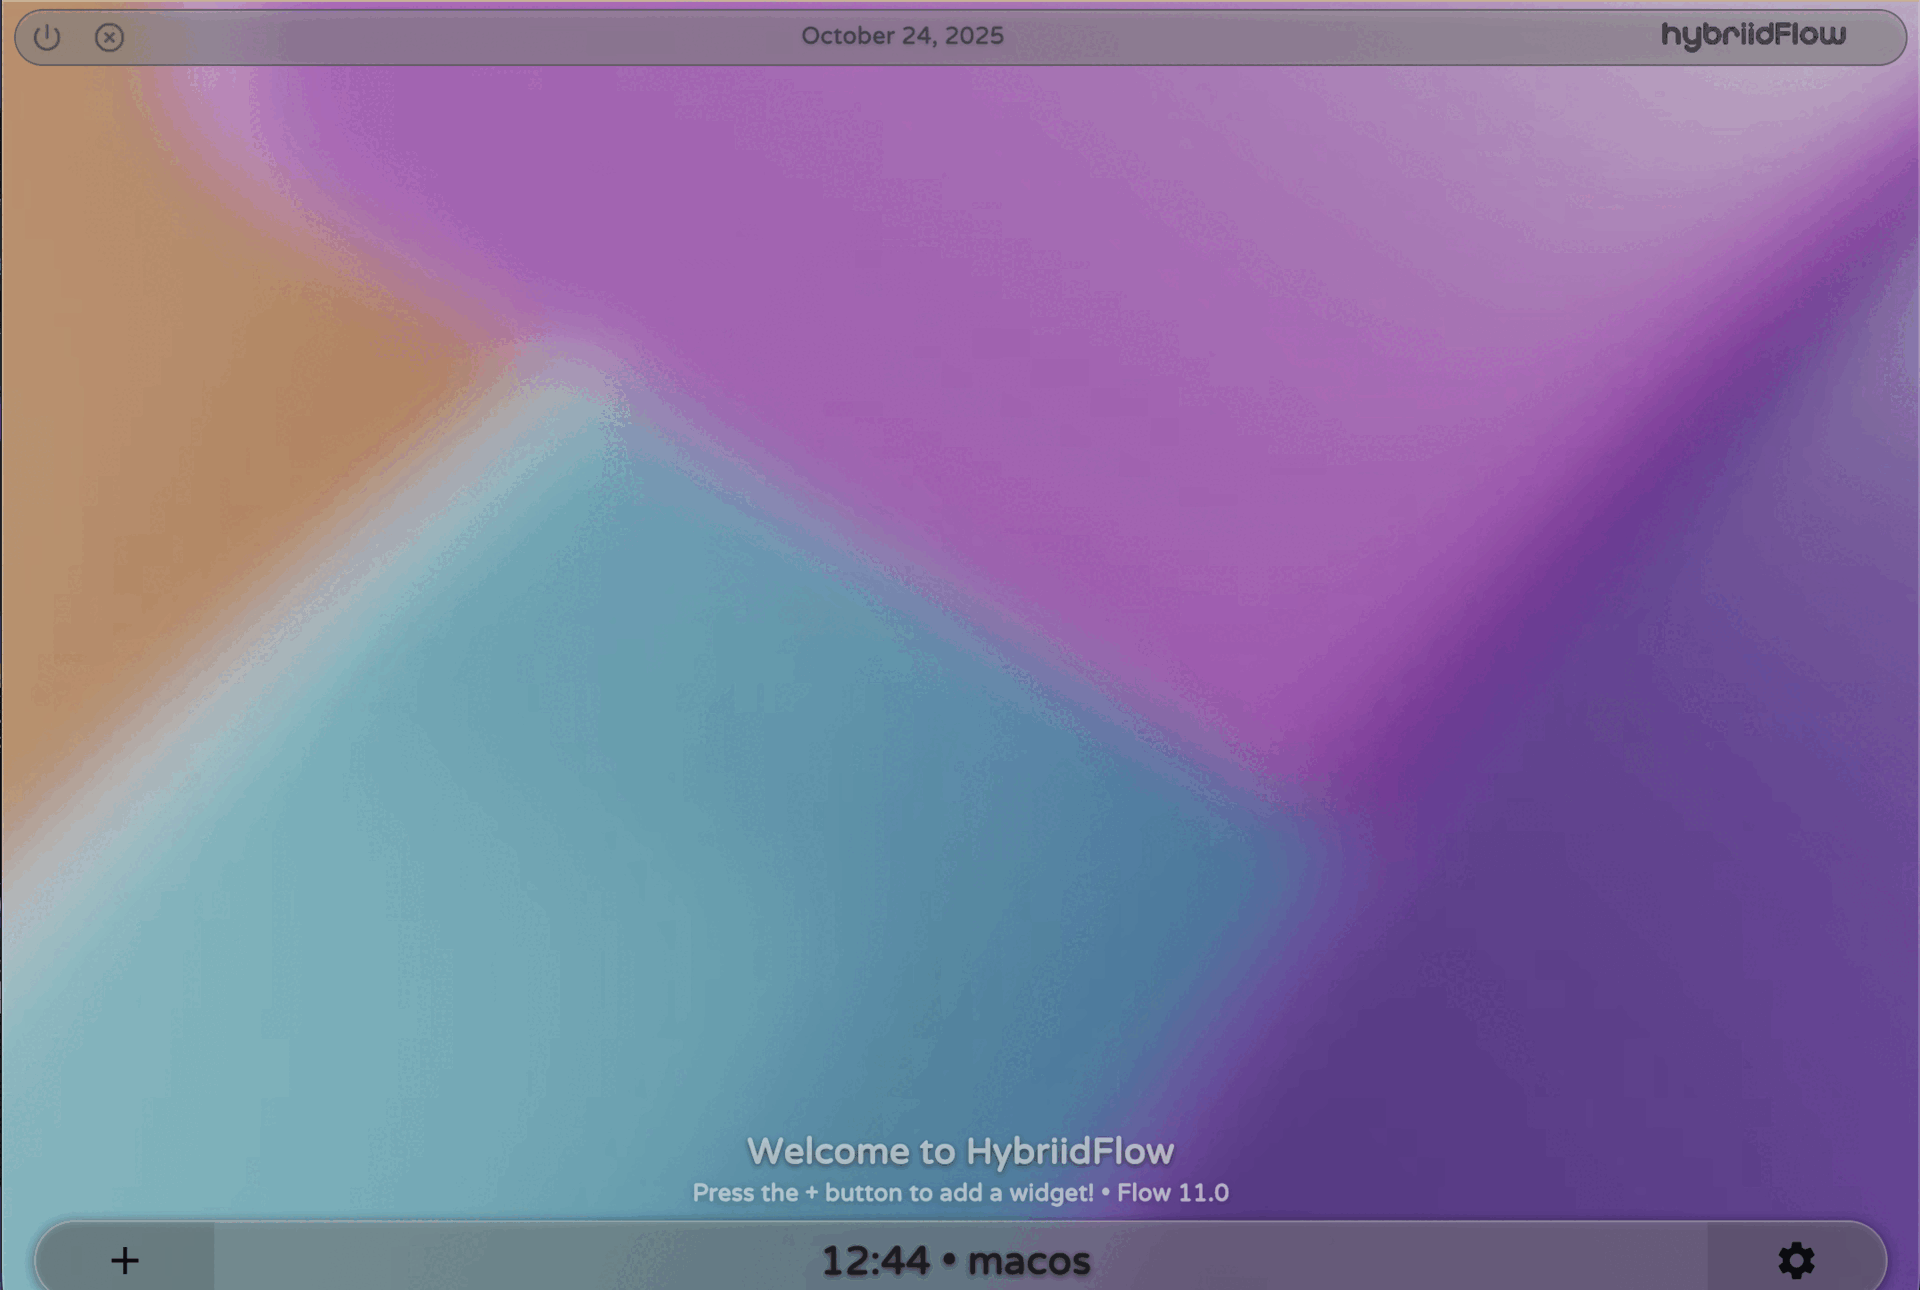Screen dimensions: 1920x1290
Task: Click the Welcome to HybriidFlow heading
Action: (x=960, y=1151)
